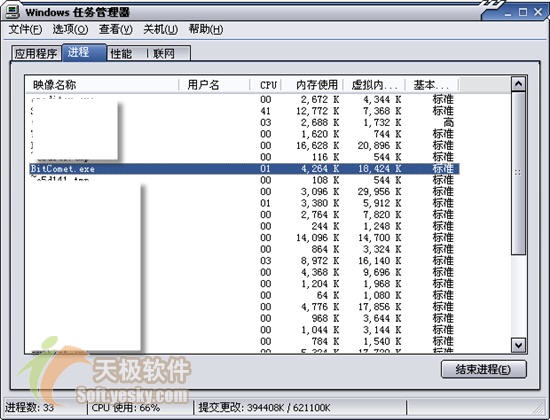Click the CPU value 41
This screenshot has height=420, width=550.
coord(266,111)
